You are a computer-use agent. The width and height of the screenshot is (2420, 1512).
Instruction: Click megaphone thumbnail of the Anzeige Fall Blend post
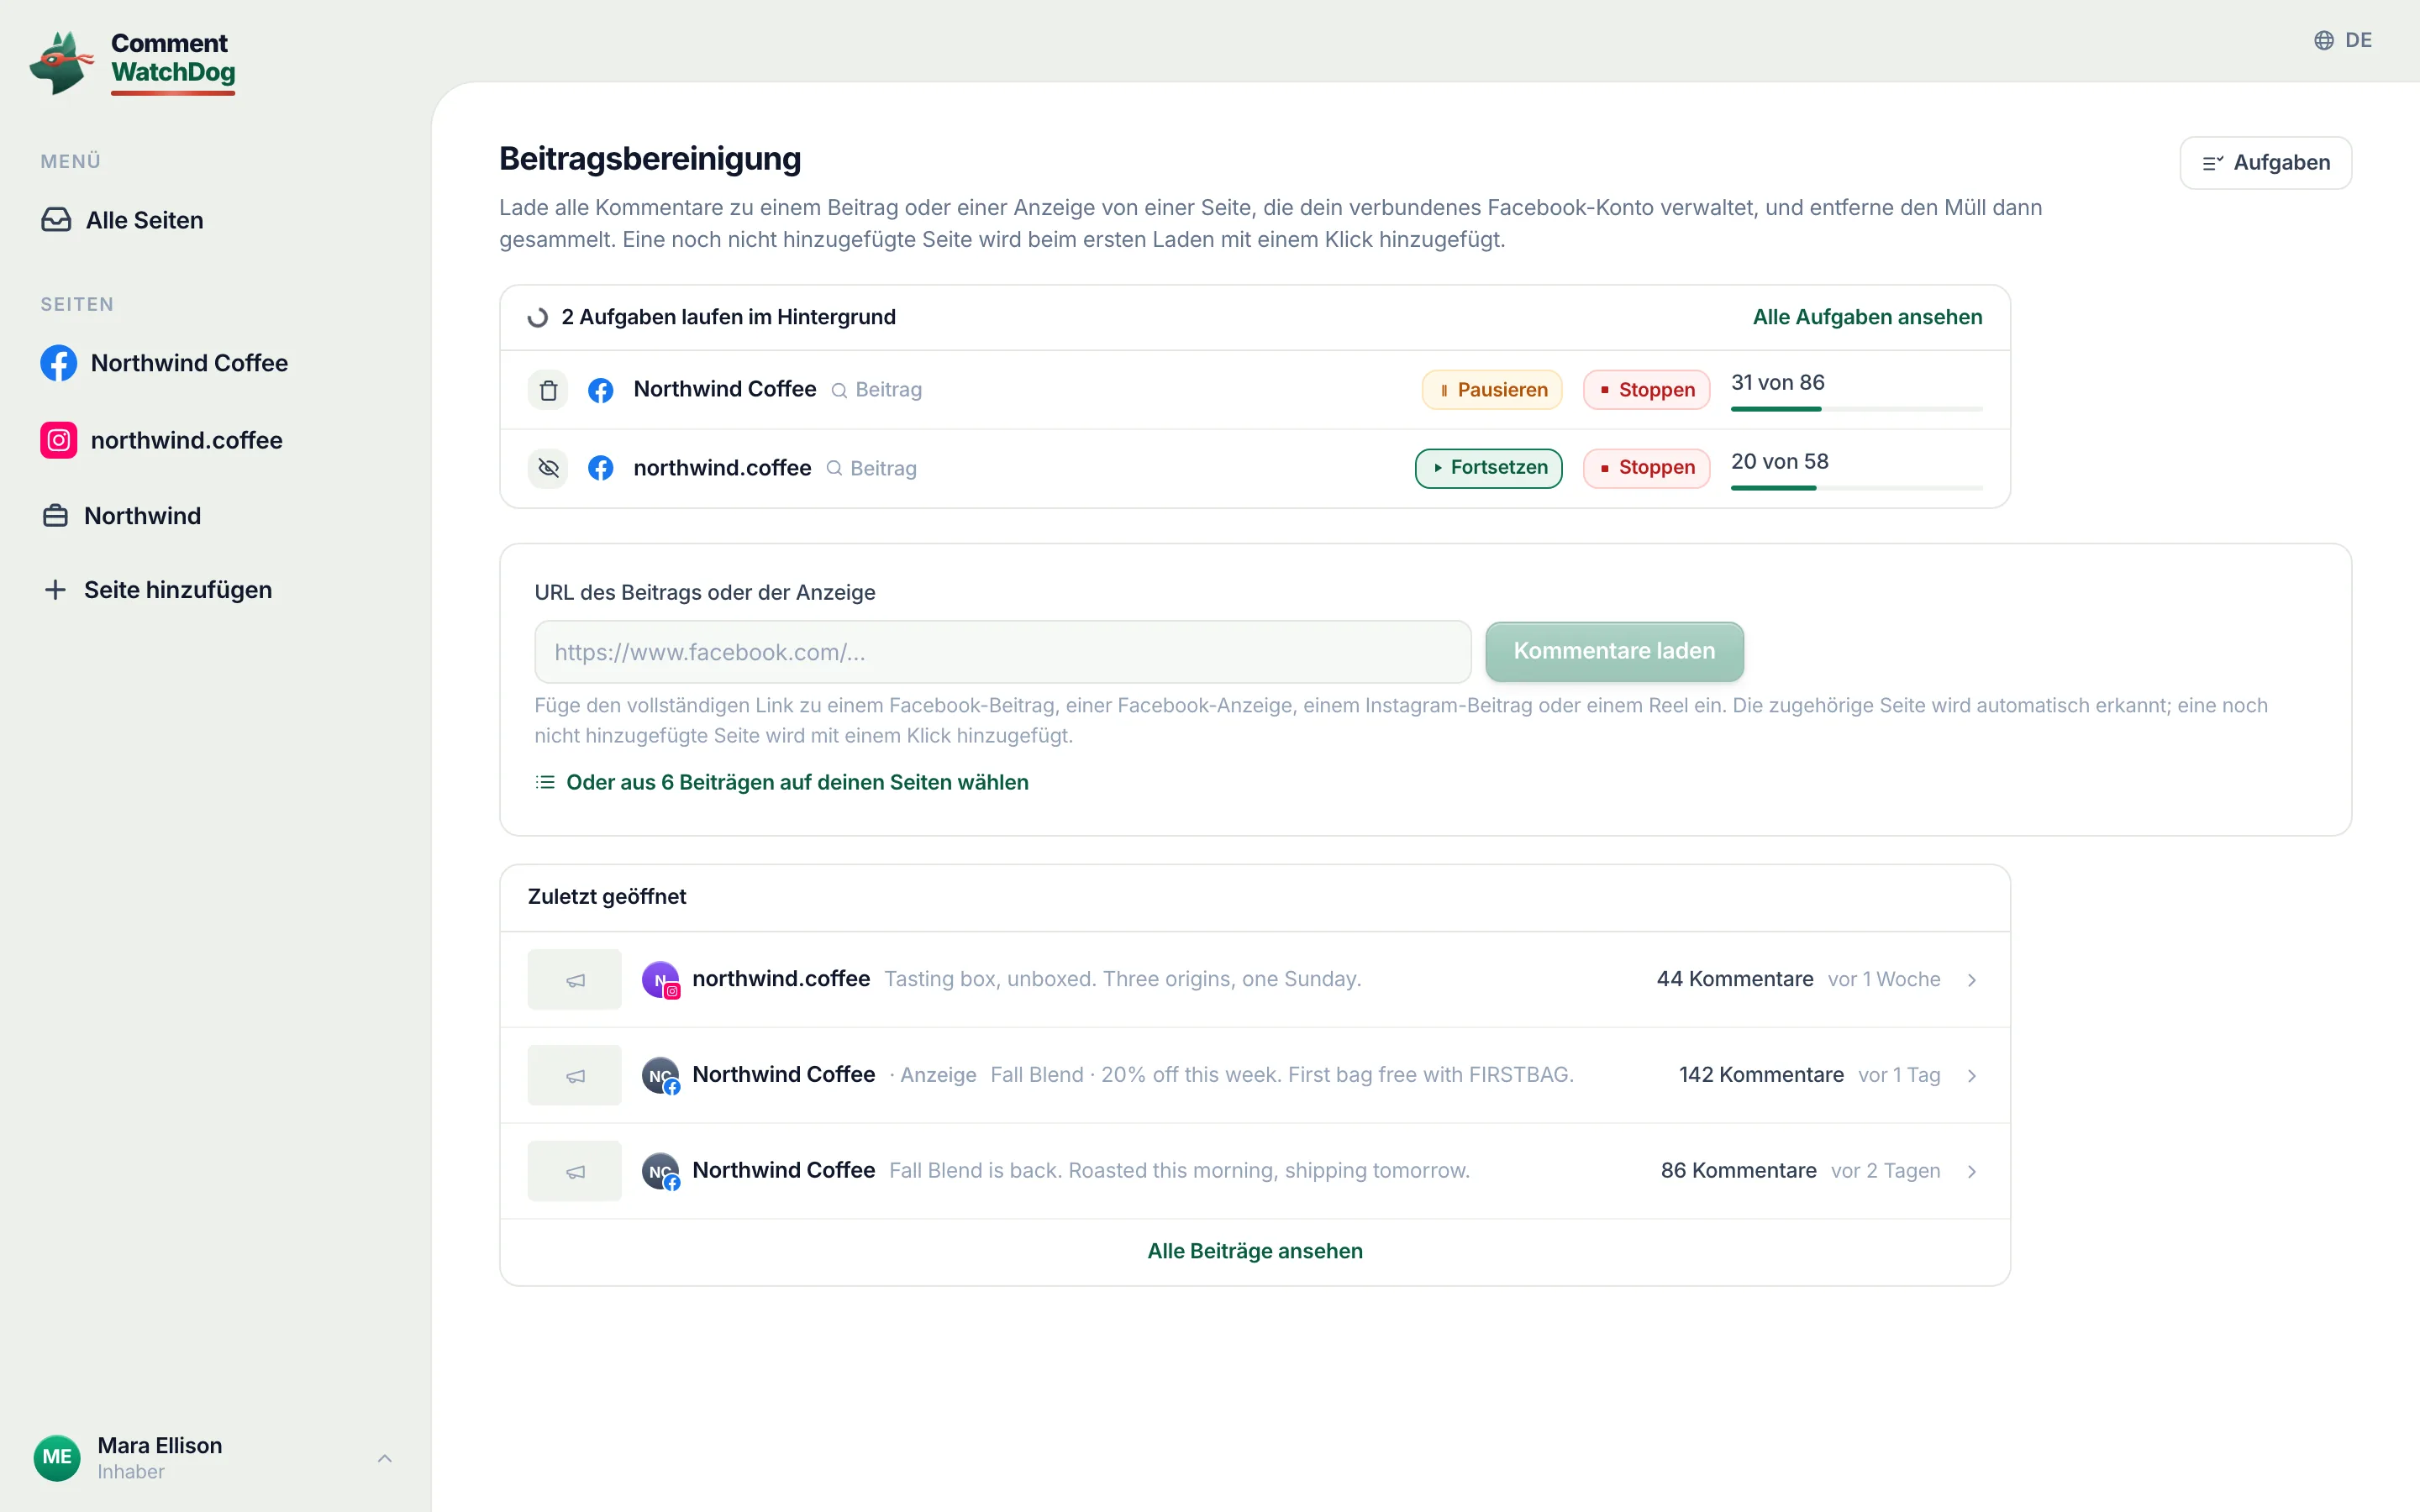click(x=575, y=1076)
